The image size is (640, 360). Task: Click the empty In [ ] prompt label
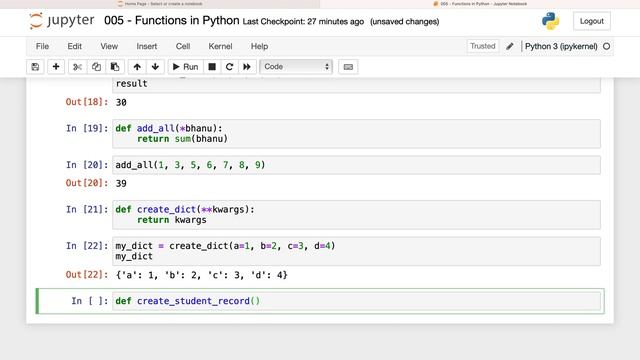tap(90, 301)
